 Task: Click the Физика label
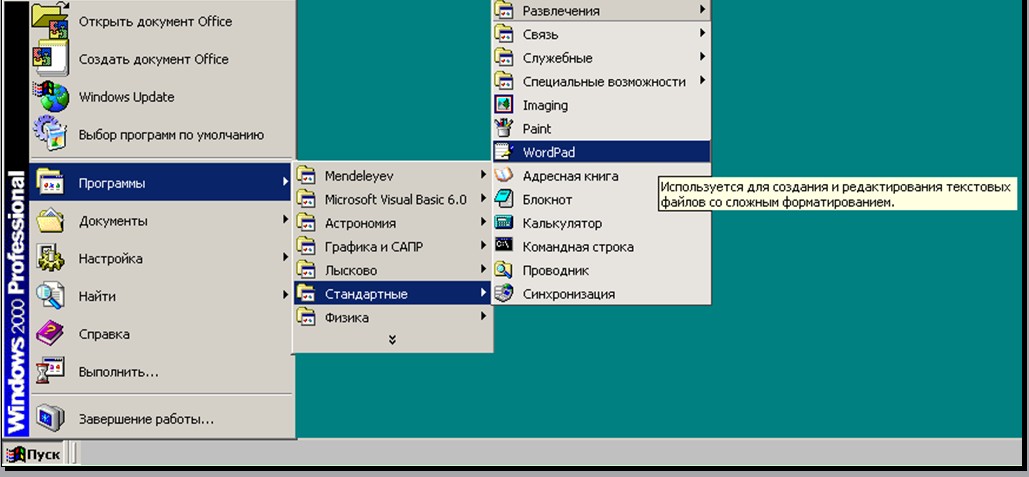(346, 318)
